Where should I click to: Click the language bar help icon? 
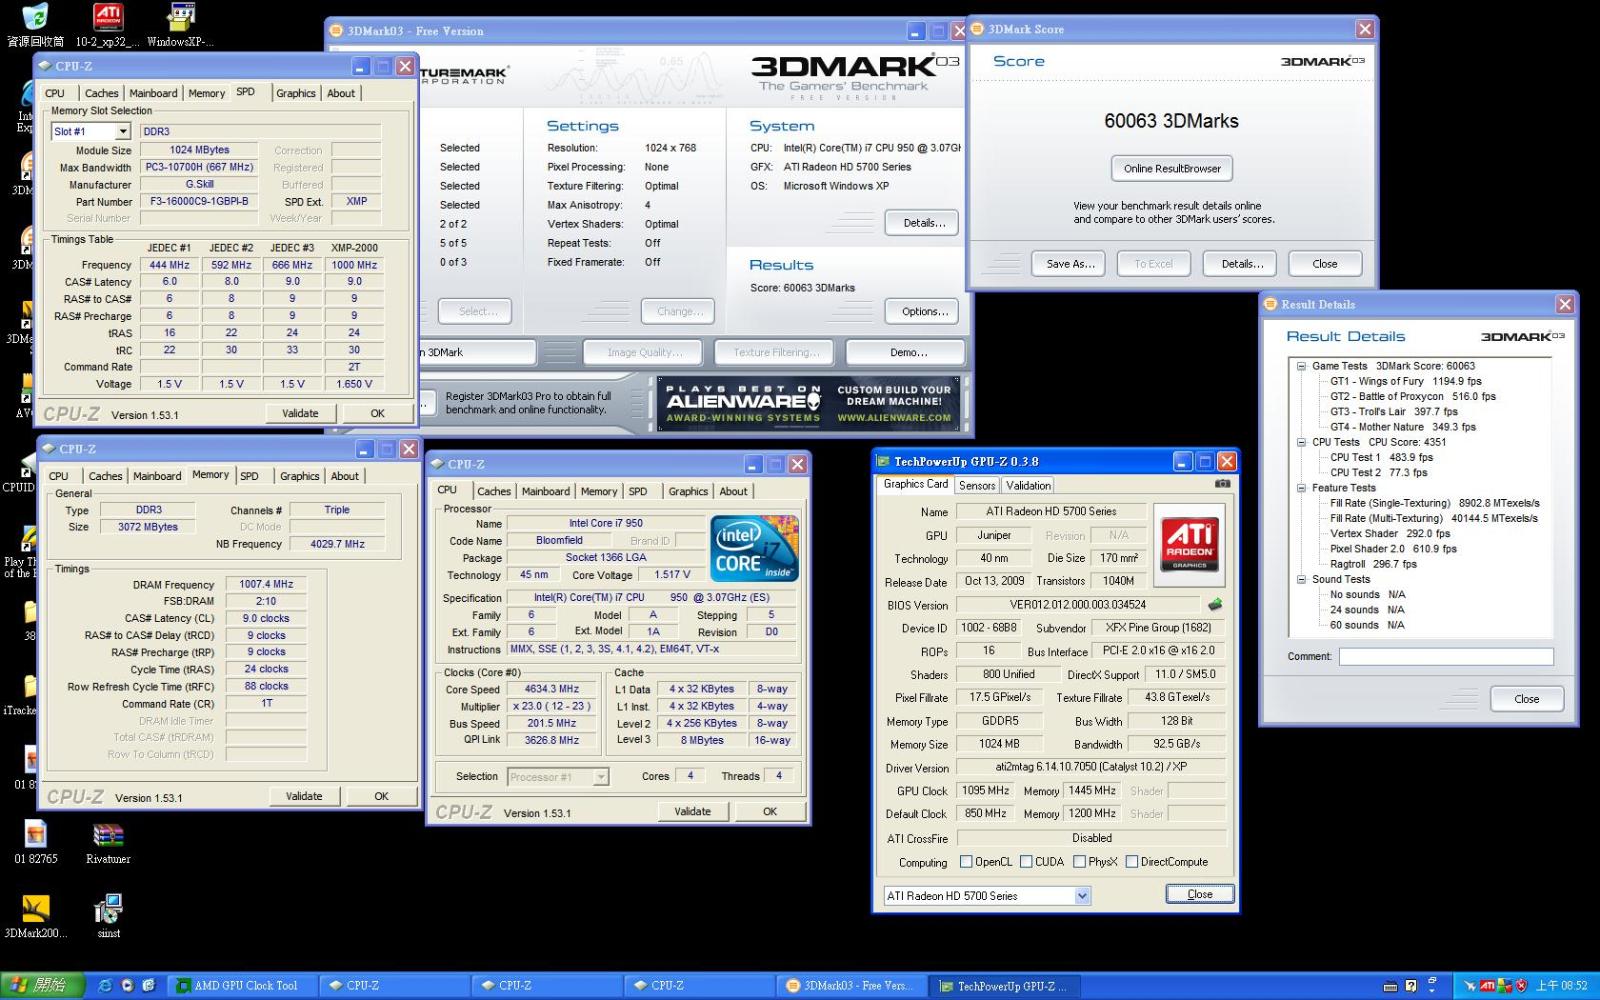(1411, 986)
